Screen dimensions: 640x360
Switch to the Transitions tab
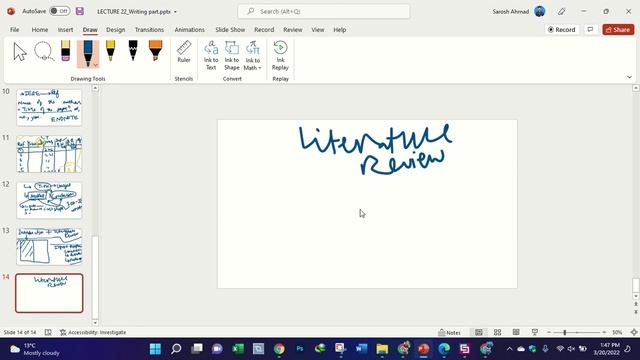click(x=149, y=30)
